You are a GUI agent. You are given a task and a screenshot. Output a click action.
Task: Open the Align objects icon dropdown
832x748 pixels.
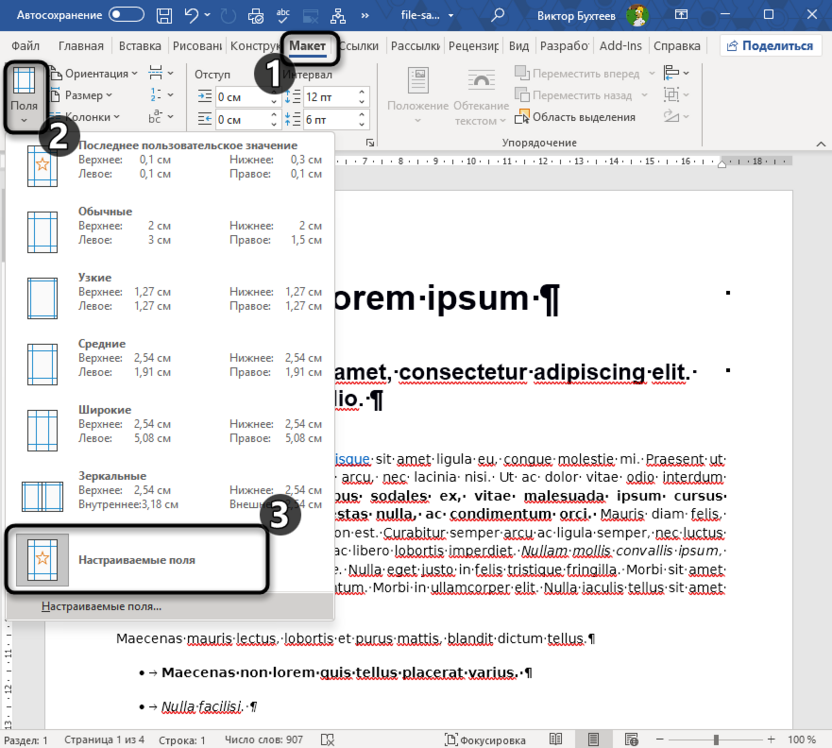tap(676, 73)
